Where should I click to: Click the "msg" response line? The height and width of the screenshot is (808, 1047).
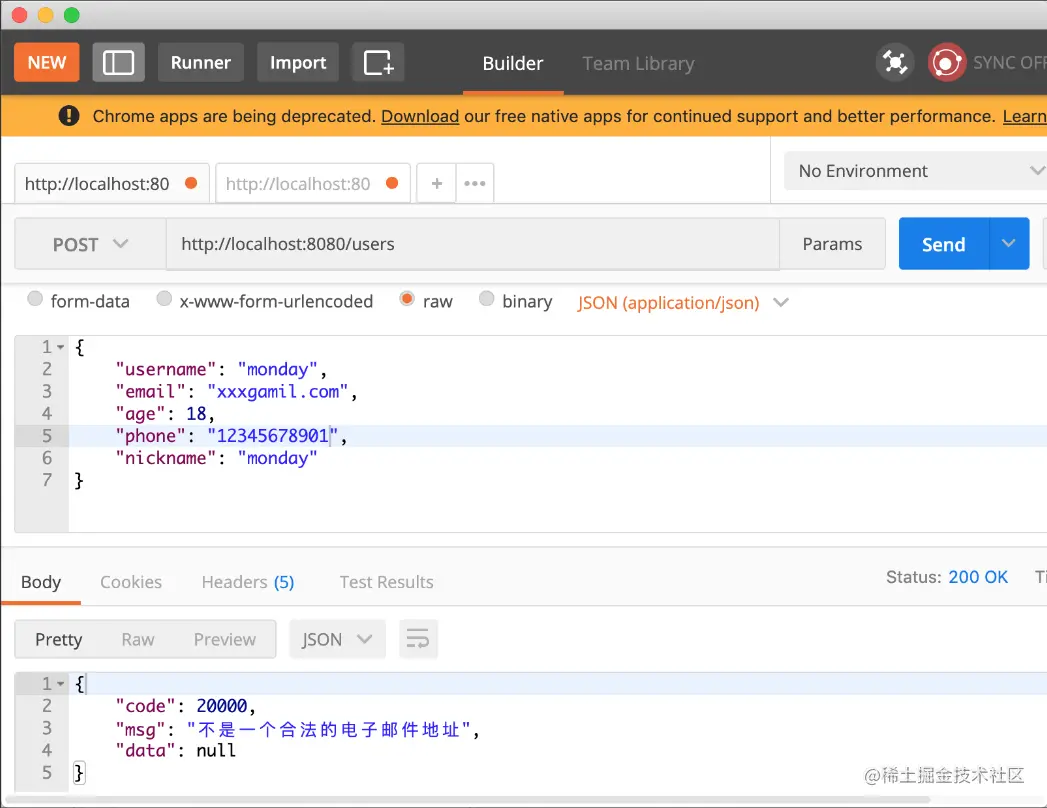click(x=298, y=729)
